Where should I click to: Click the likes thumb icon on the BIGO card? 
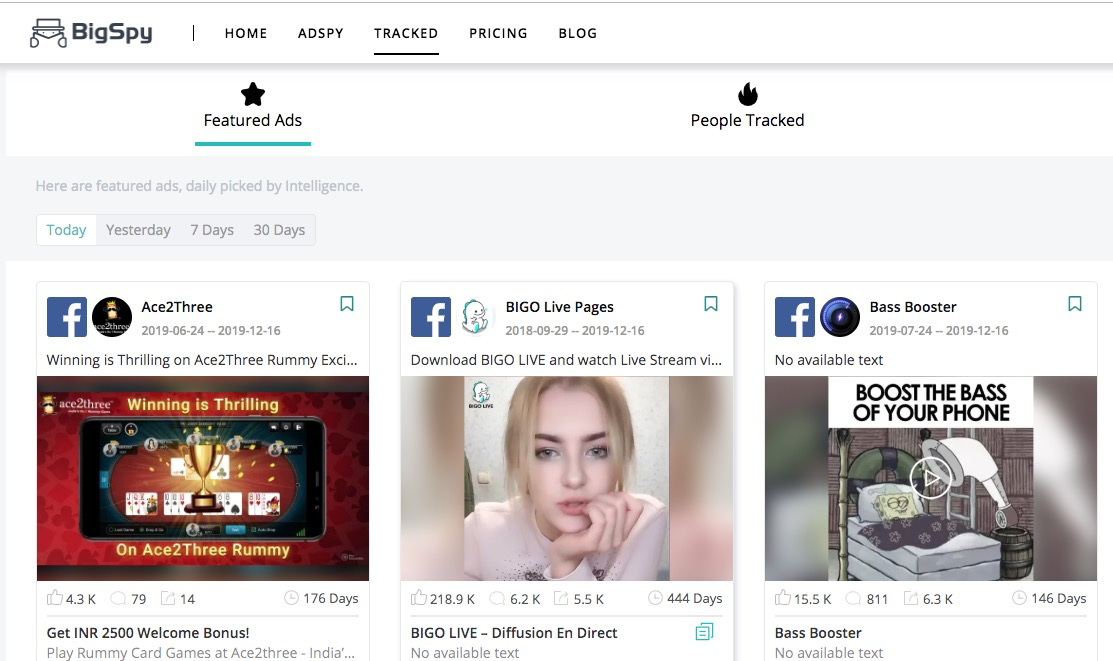pyautogui.click(x=418, y=597)
